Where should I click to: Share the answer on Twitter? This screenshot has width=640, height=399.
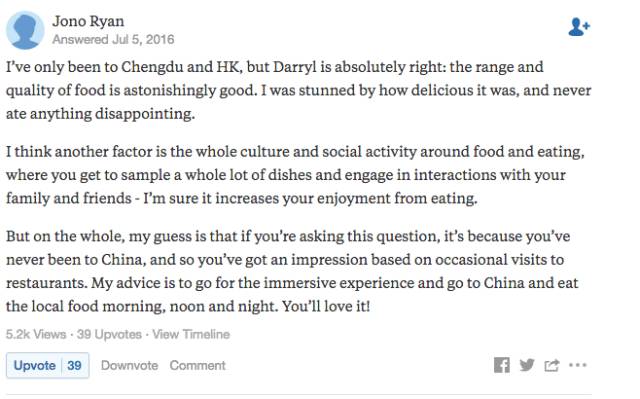527,365
